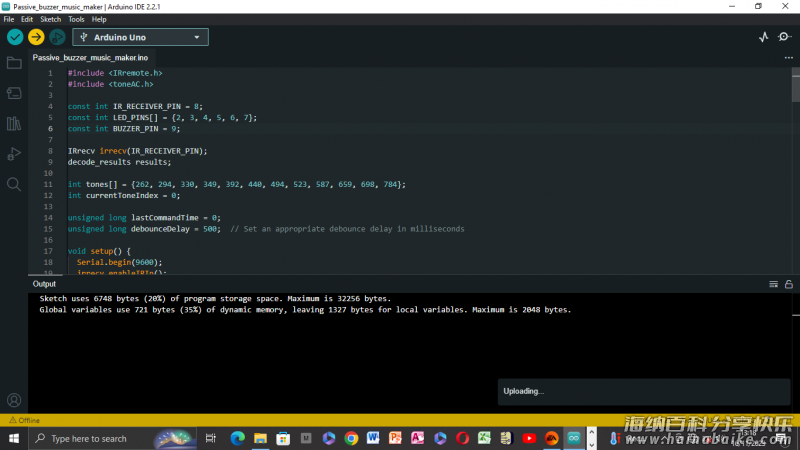Click the IR_RECEIVER_PIN = 8 line
800x450 pixels.
pyautogui.click(x=135, y=106)
